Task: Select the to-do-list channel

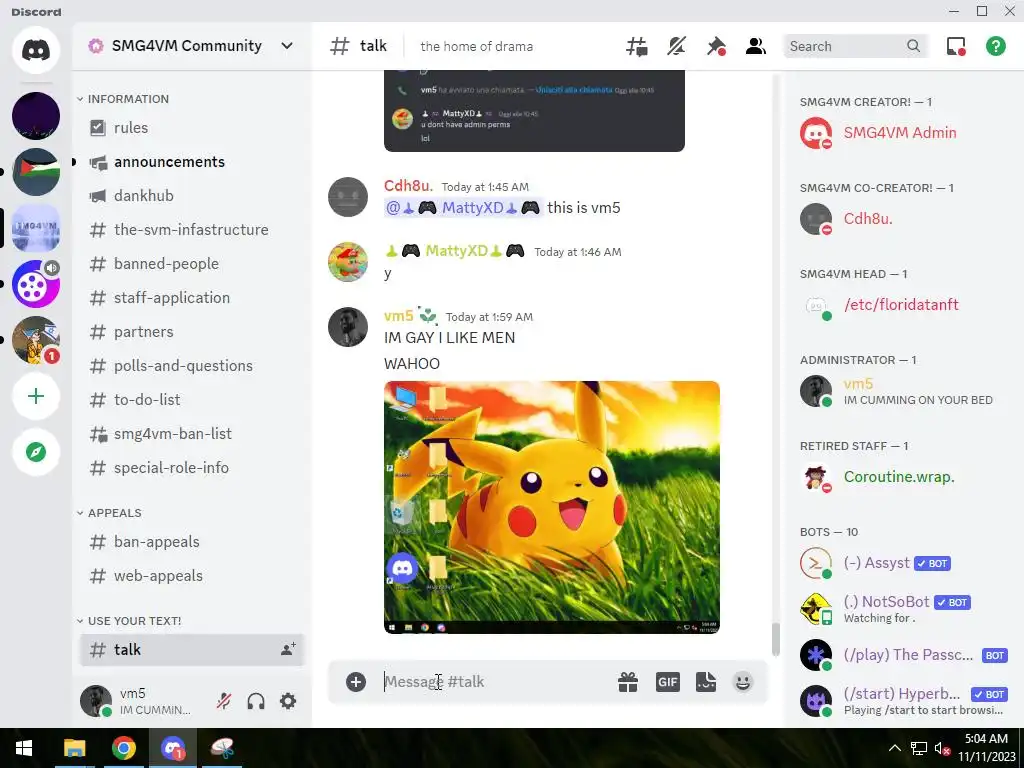Action: click(x=191, y=400)
